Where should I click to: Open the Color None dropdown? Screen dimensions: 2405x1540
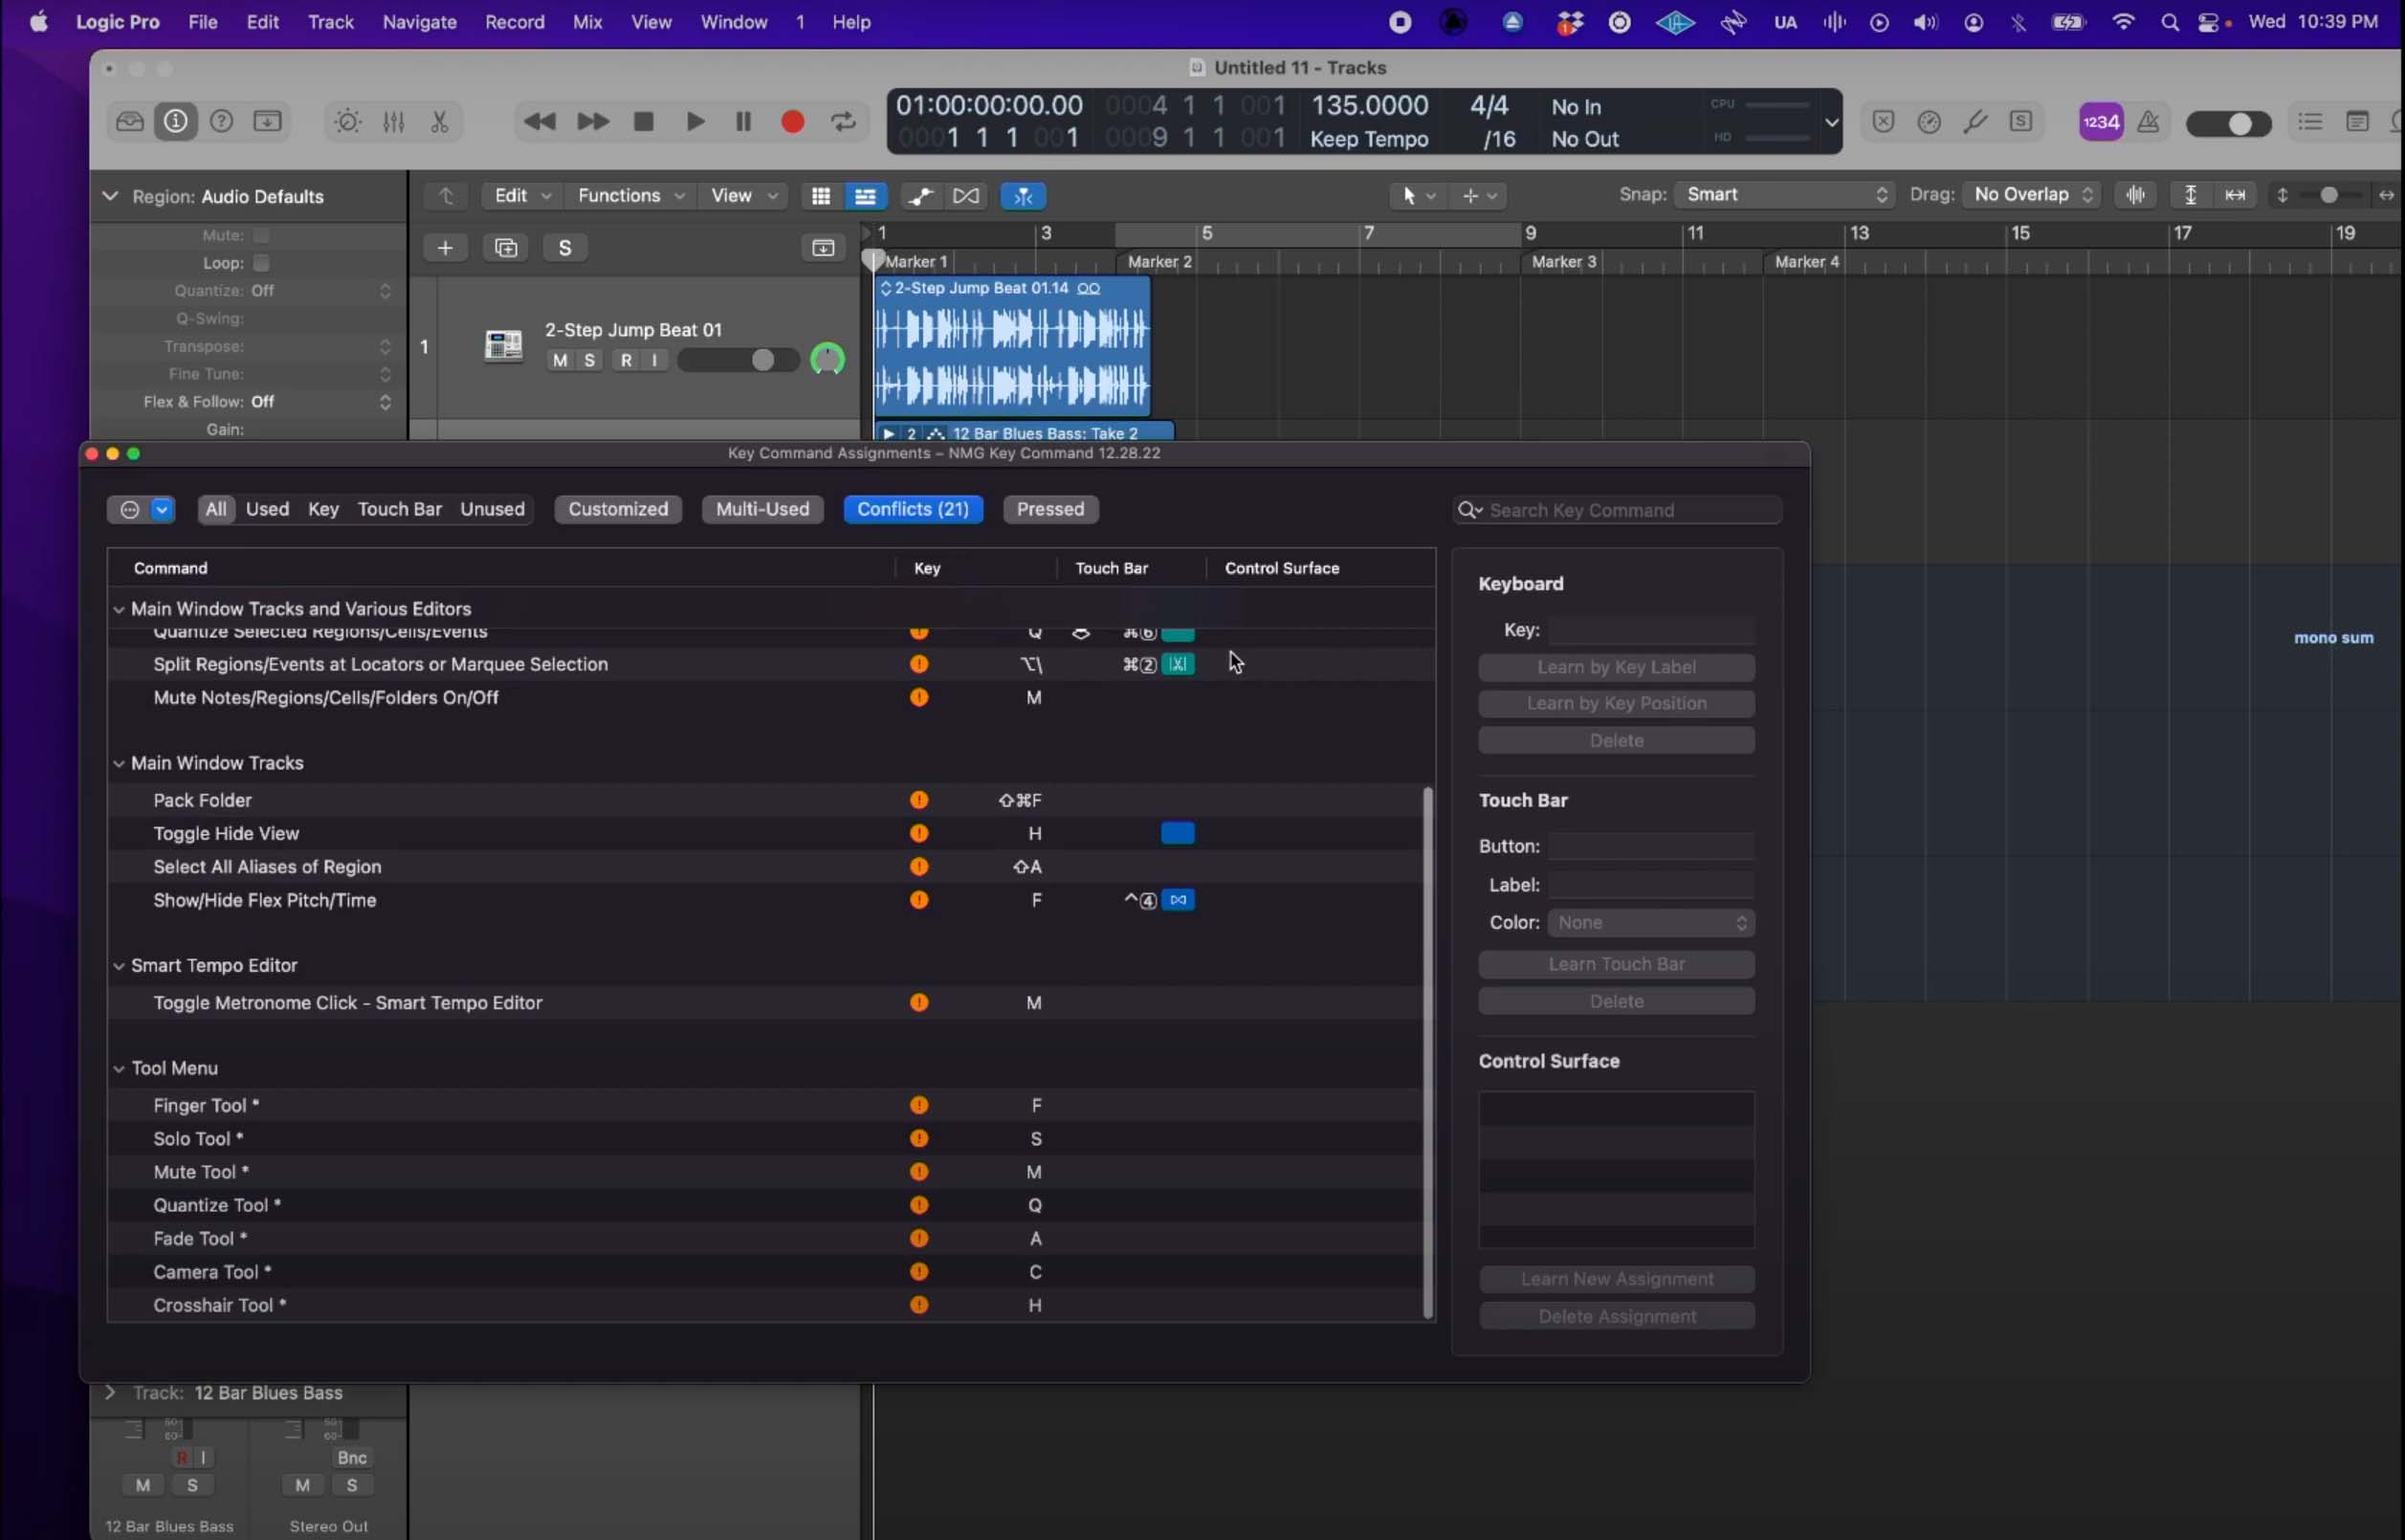(x=1651, y=923)
